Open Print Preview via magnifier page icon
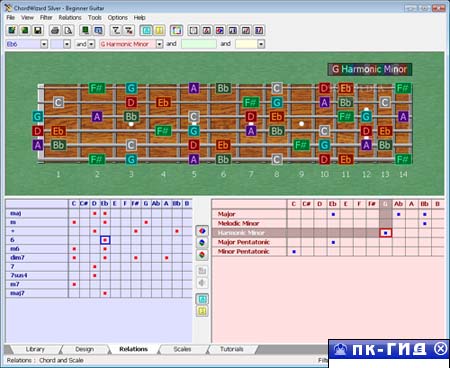 (x=68, y=30)
